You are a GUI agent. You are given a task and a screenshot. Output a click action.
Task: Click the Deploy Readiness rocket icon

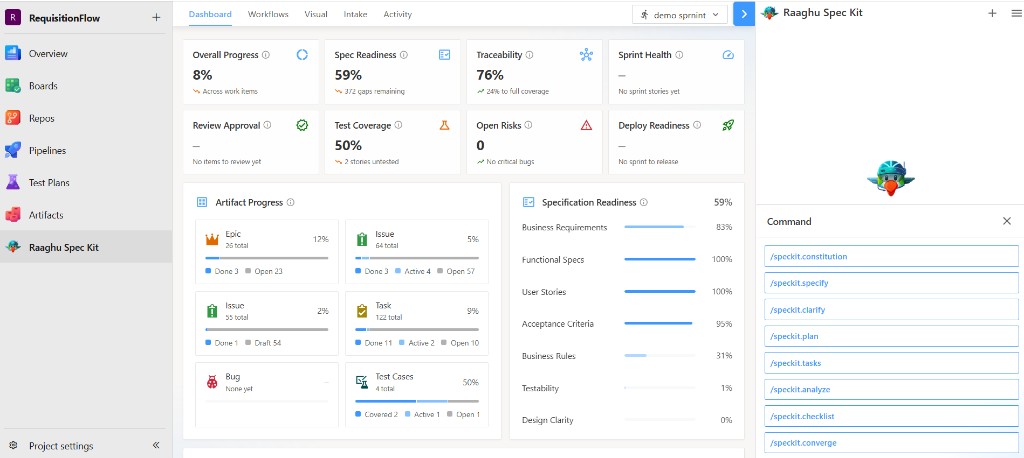click(728, 125)
